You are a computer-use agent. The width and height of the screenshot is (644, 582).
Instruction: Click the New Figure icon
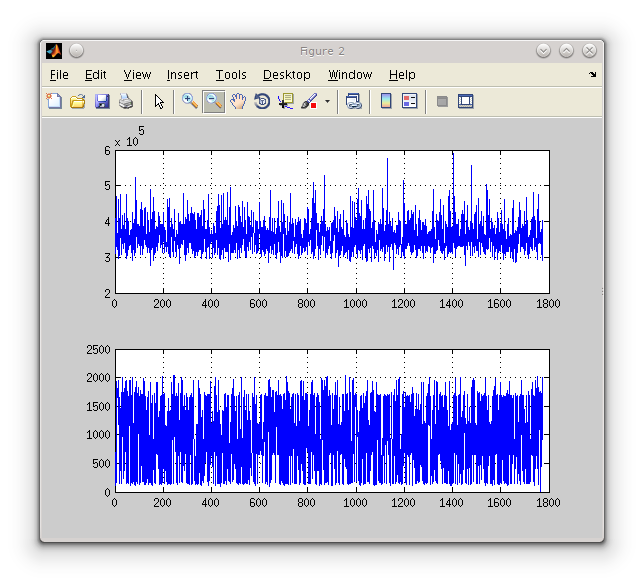pyautogui.click(x=54, y=101)
